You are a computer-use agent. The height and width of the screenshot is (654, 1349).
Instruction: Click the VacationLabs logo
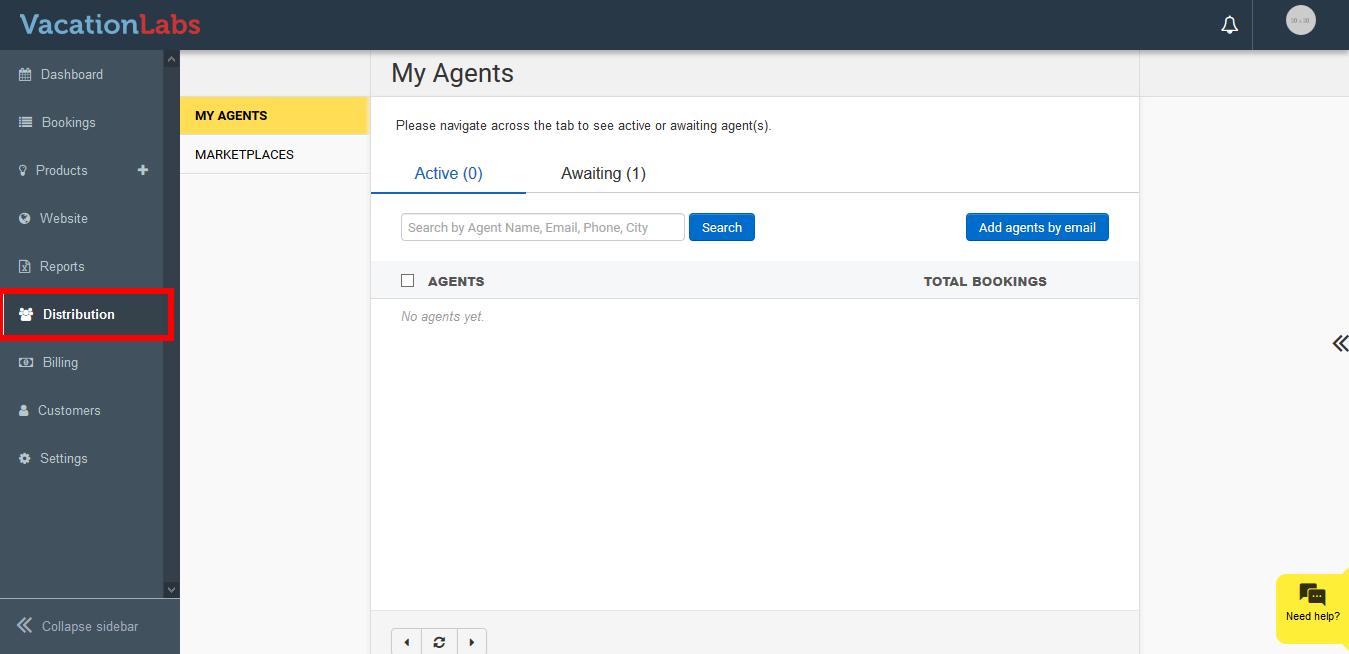coord(110,24)
